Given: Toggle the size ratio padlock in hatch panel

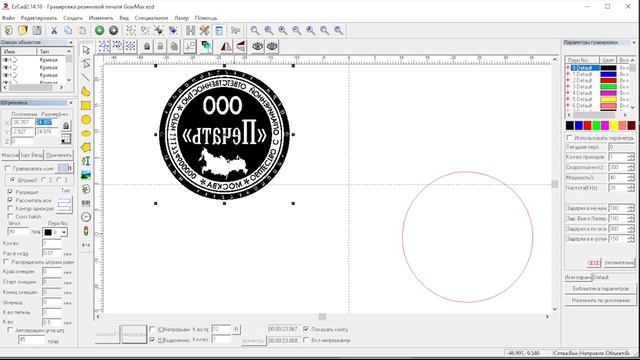Looking at the screenshot, I should click(66, 126).
